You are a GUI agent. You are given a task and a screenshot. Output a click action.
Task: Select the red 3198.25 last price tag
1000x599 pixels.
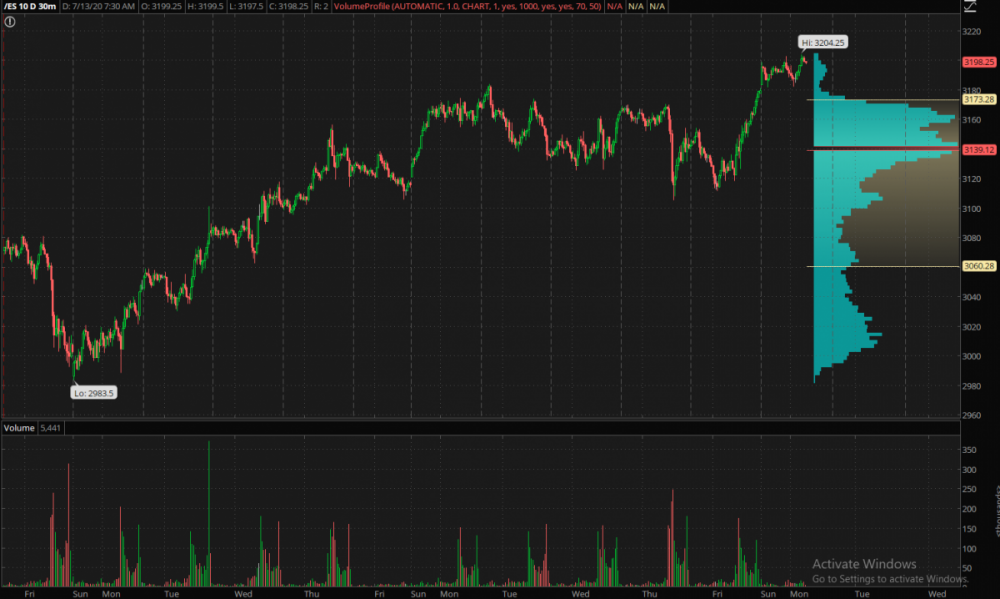[978, 62]
